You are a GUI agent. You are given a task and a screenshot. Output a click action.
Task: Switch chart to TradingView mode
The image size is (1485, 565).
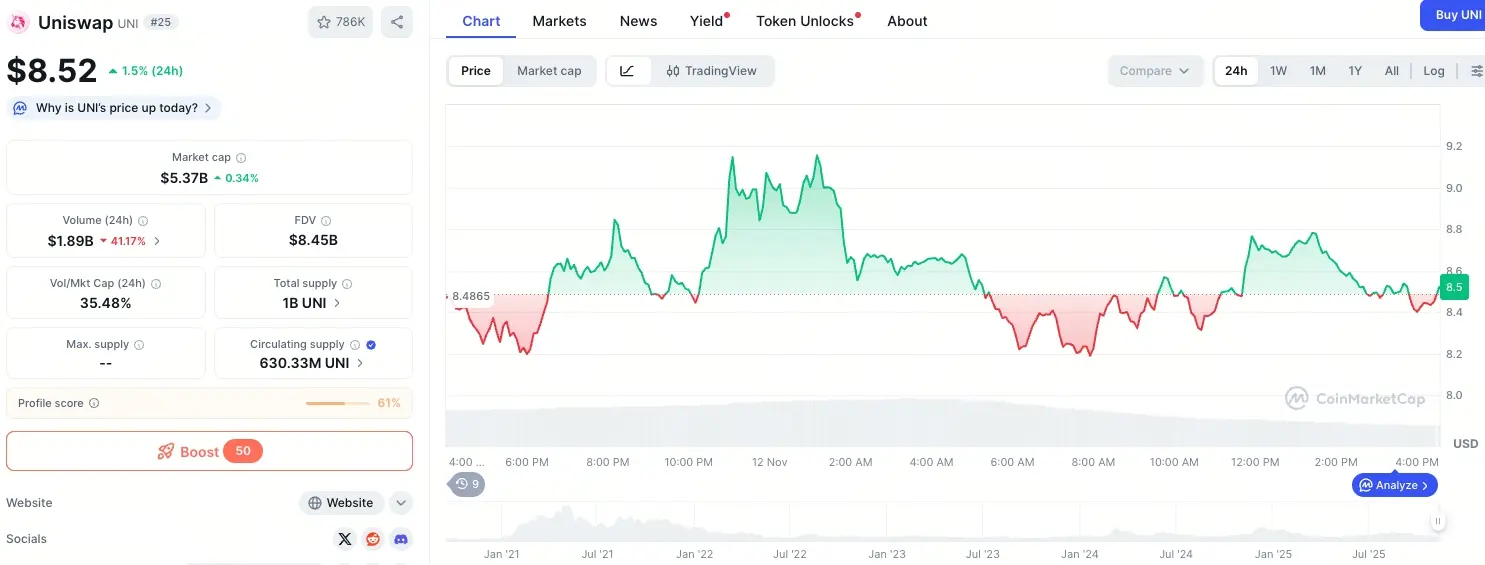click(712, 71)
